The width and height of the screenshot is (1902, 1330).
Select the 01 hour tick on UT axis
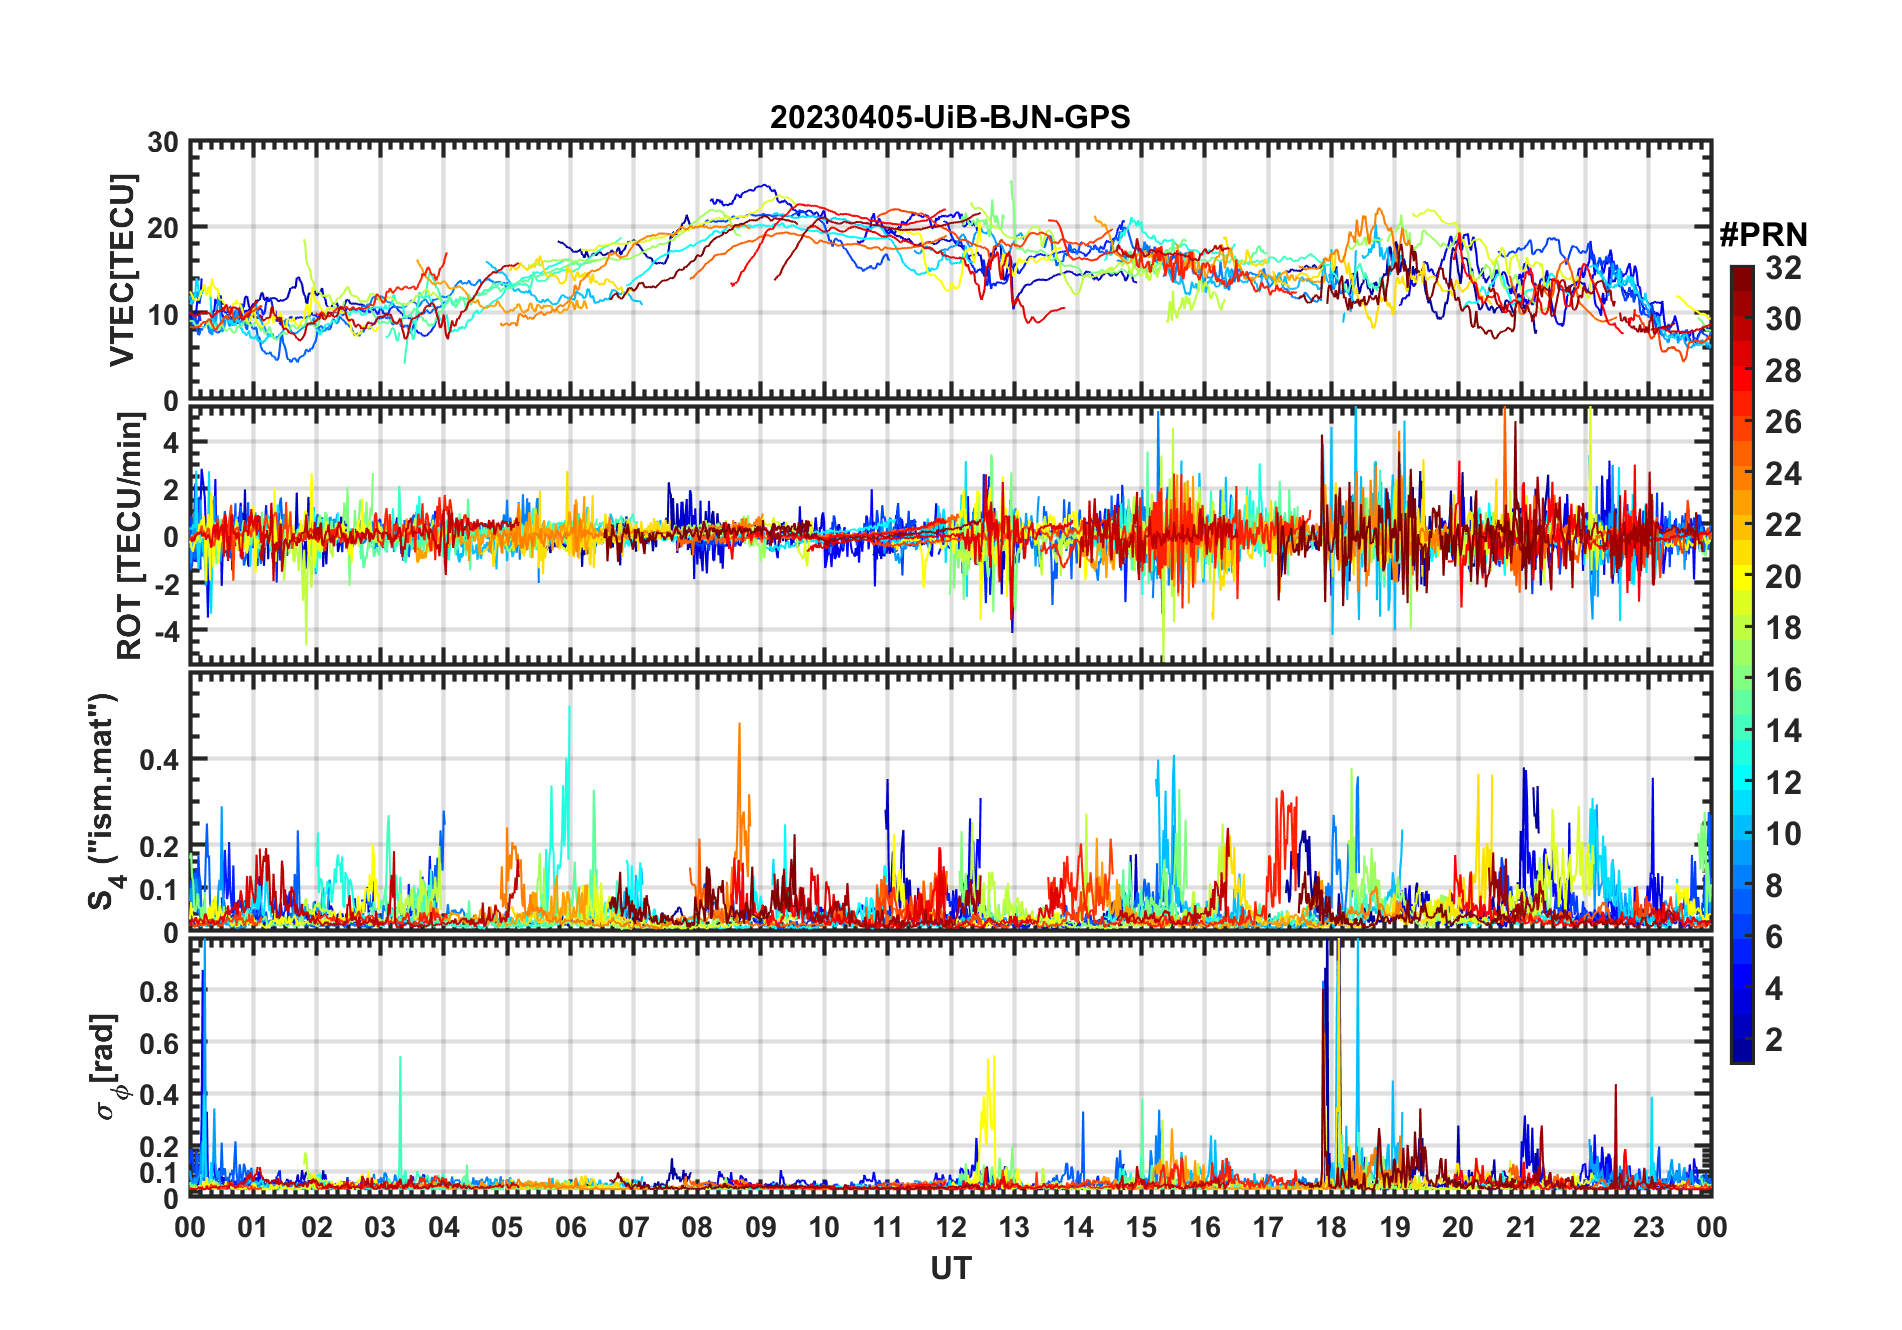[253, 1227]
